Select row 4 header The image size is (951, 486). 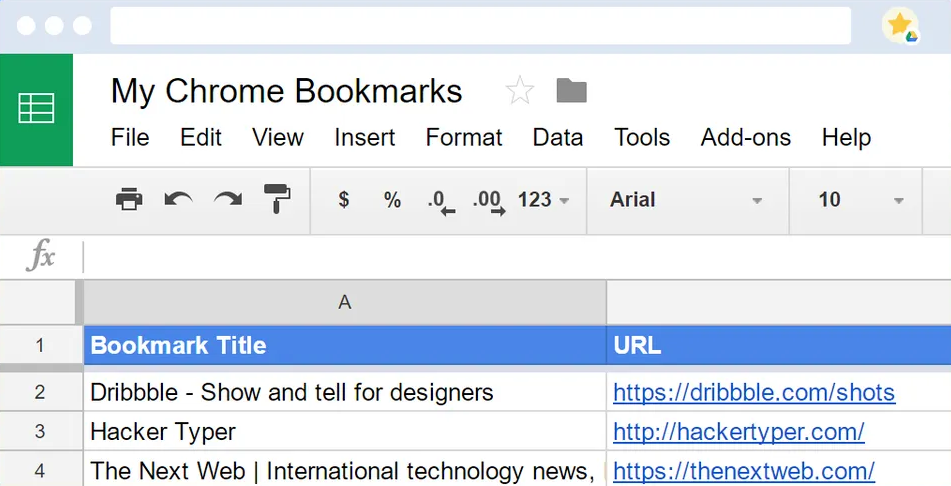(40, 470)
